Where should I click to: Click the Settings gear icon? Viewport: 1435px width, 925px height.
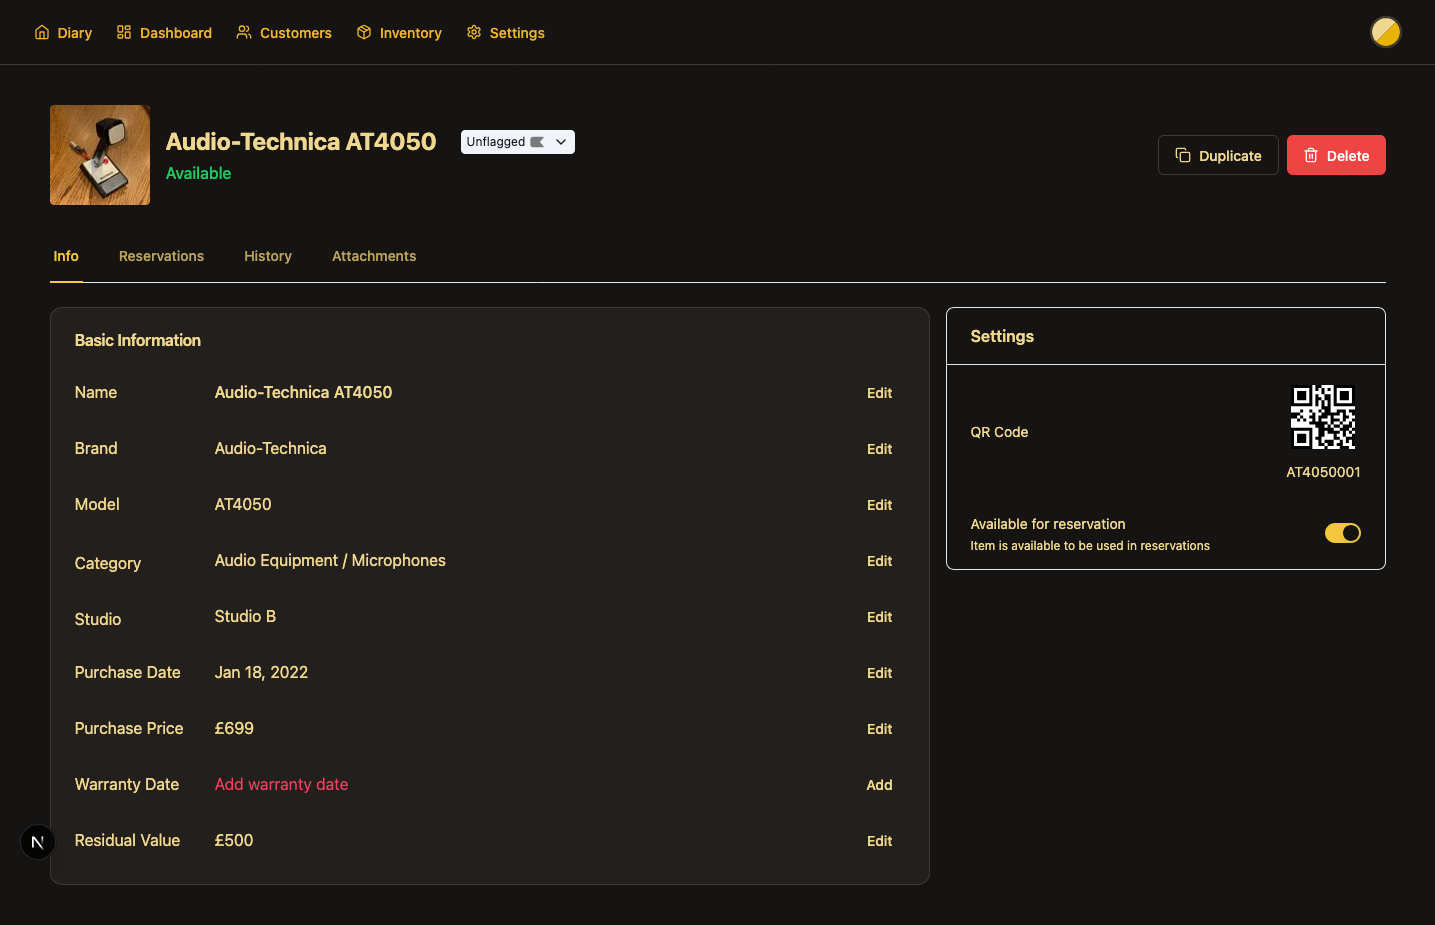pos(474,33)
